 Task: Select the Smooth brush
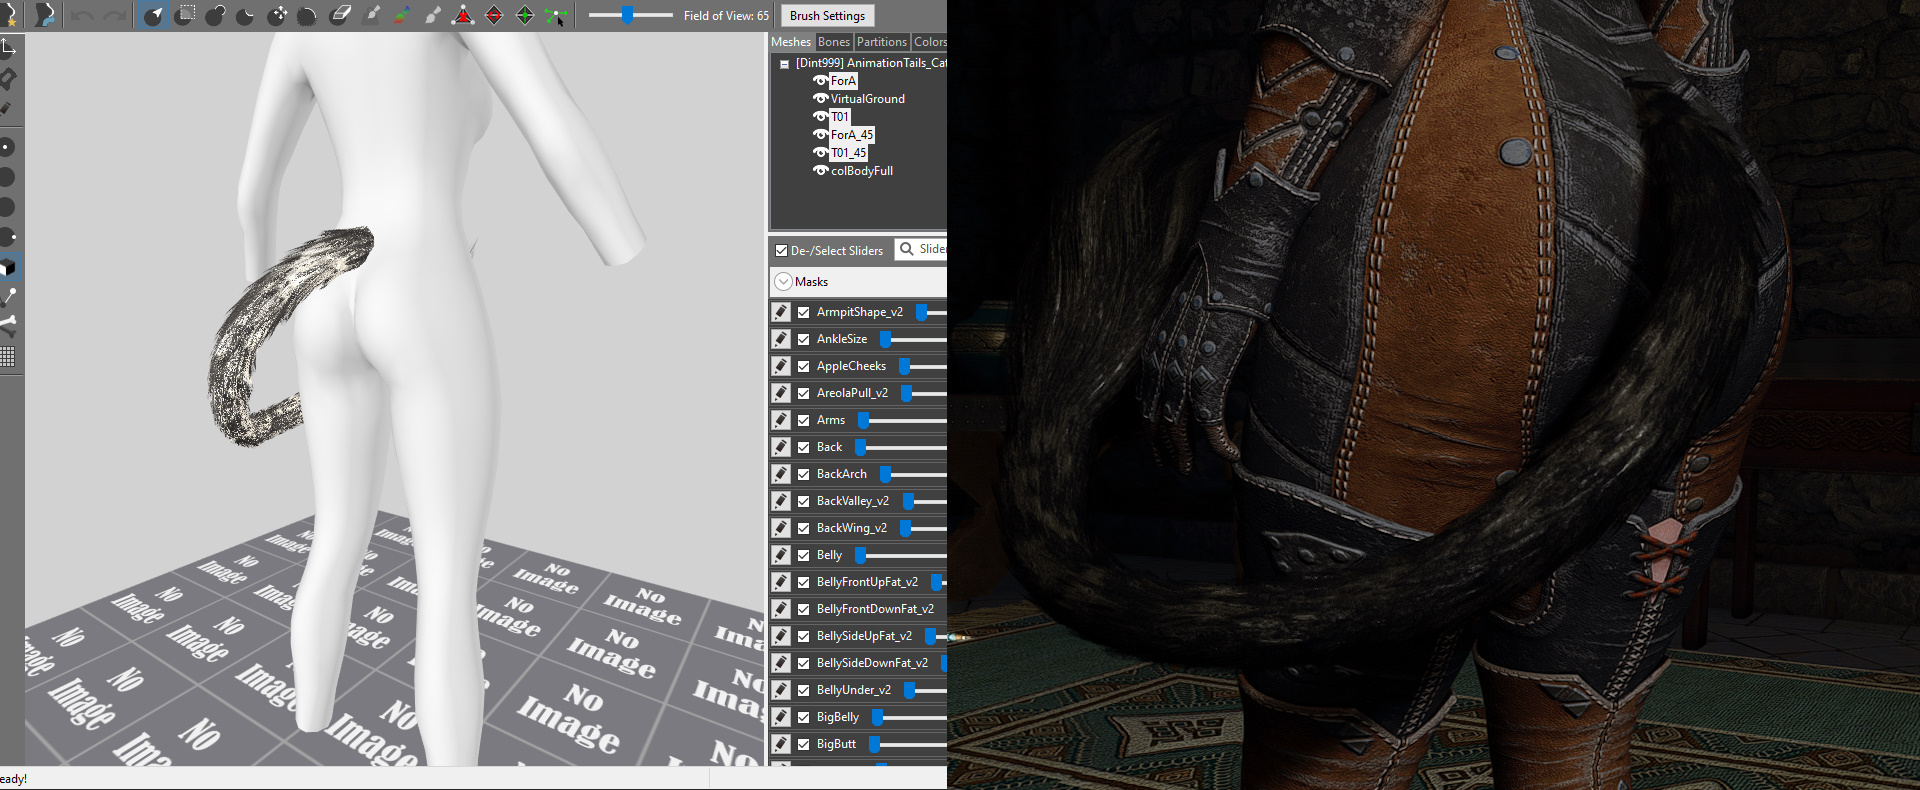(x=308, y=16)
